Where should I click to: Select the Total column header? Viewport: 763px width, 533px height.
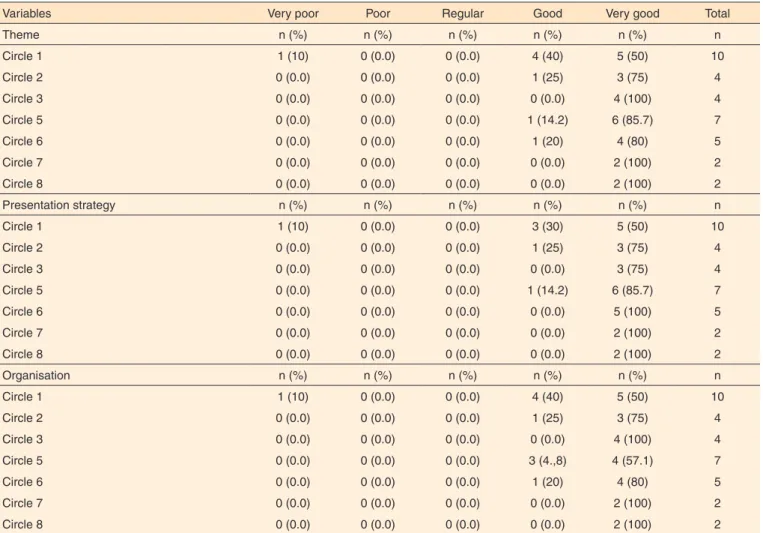[717, 14]
